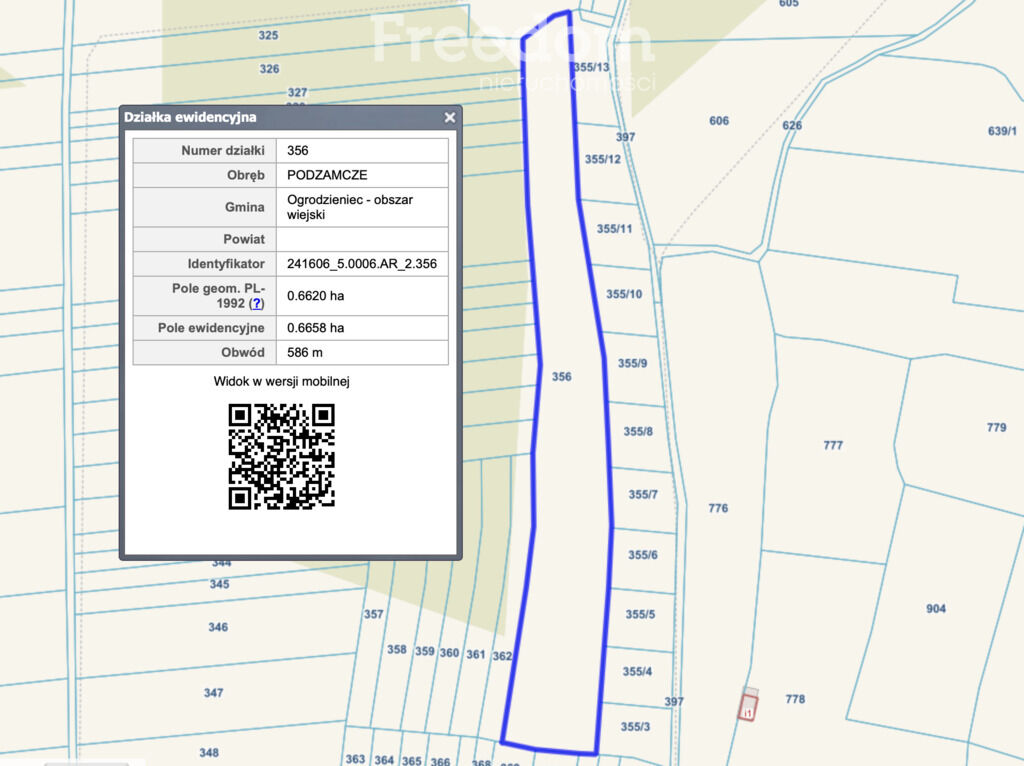Select parcel 904 on the map
Screen dimensions: 1024x766
click(936, 608)
